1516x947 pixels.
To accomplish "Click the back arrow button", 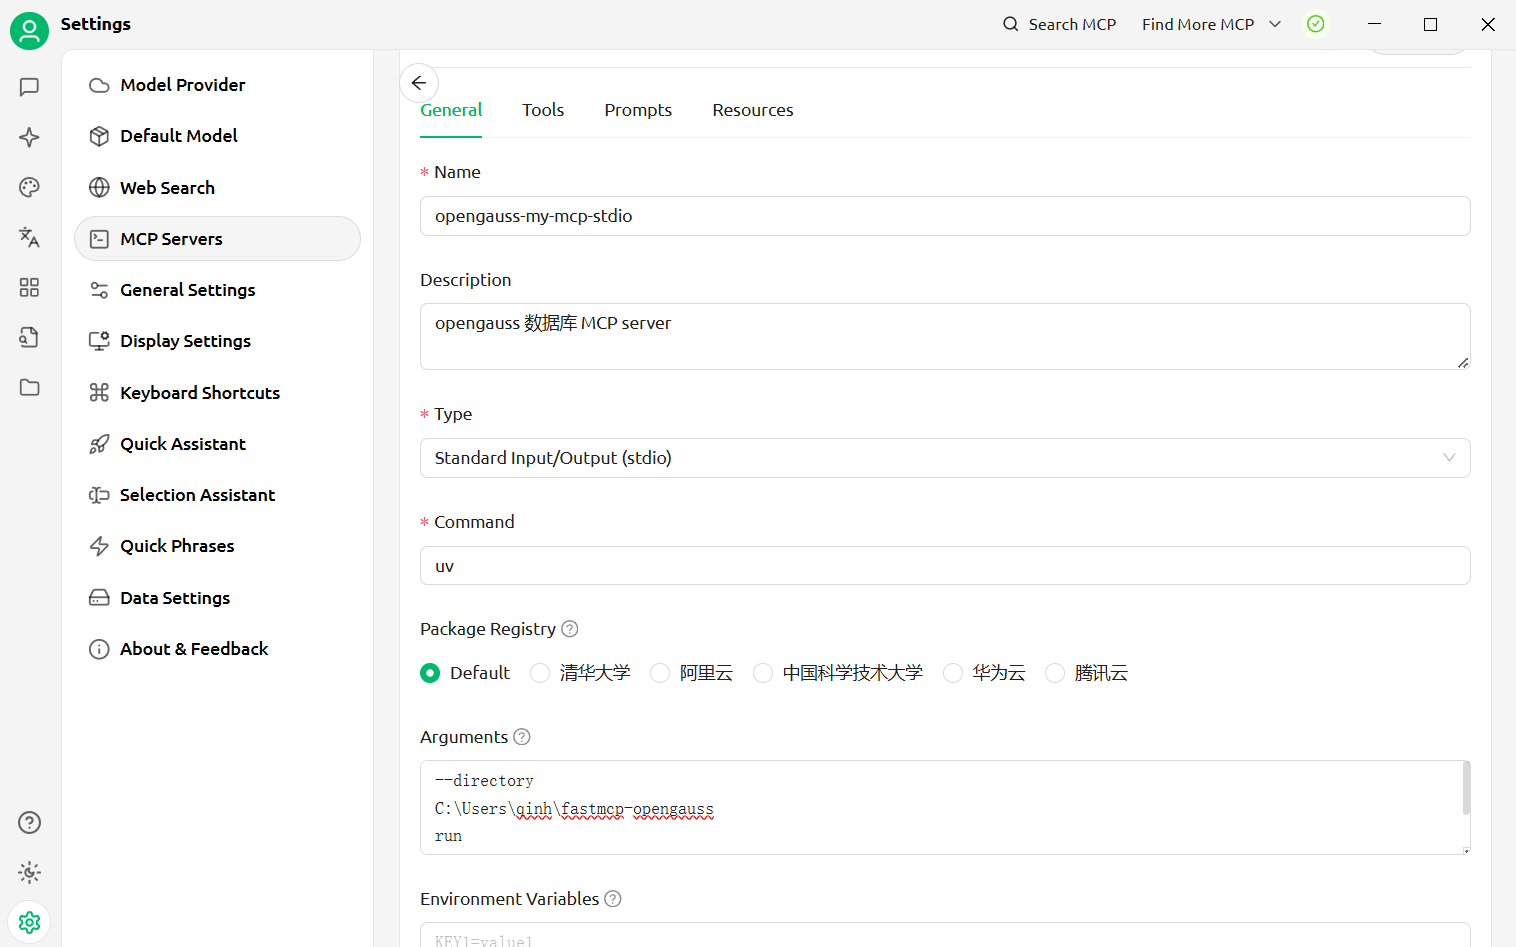I will (419, 83).
